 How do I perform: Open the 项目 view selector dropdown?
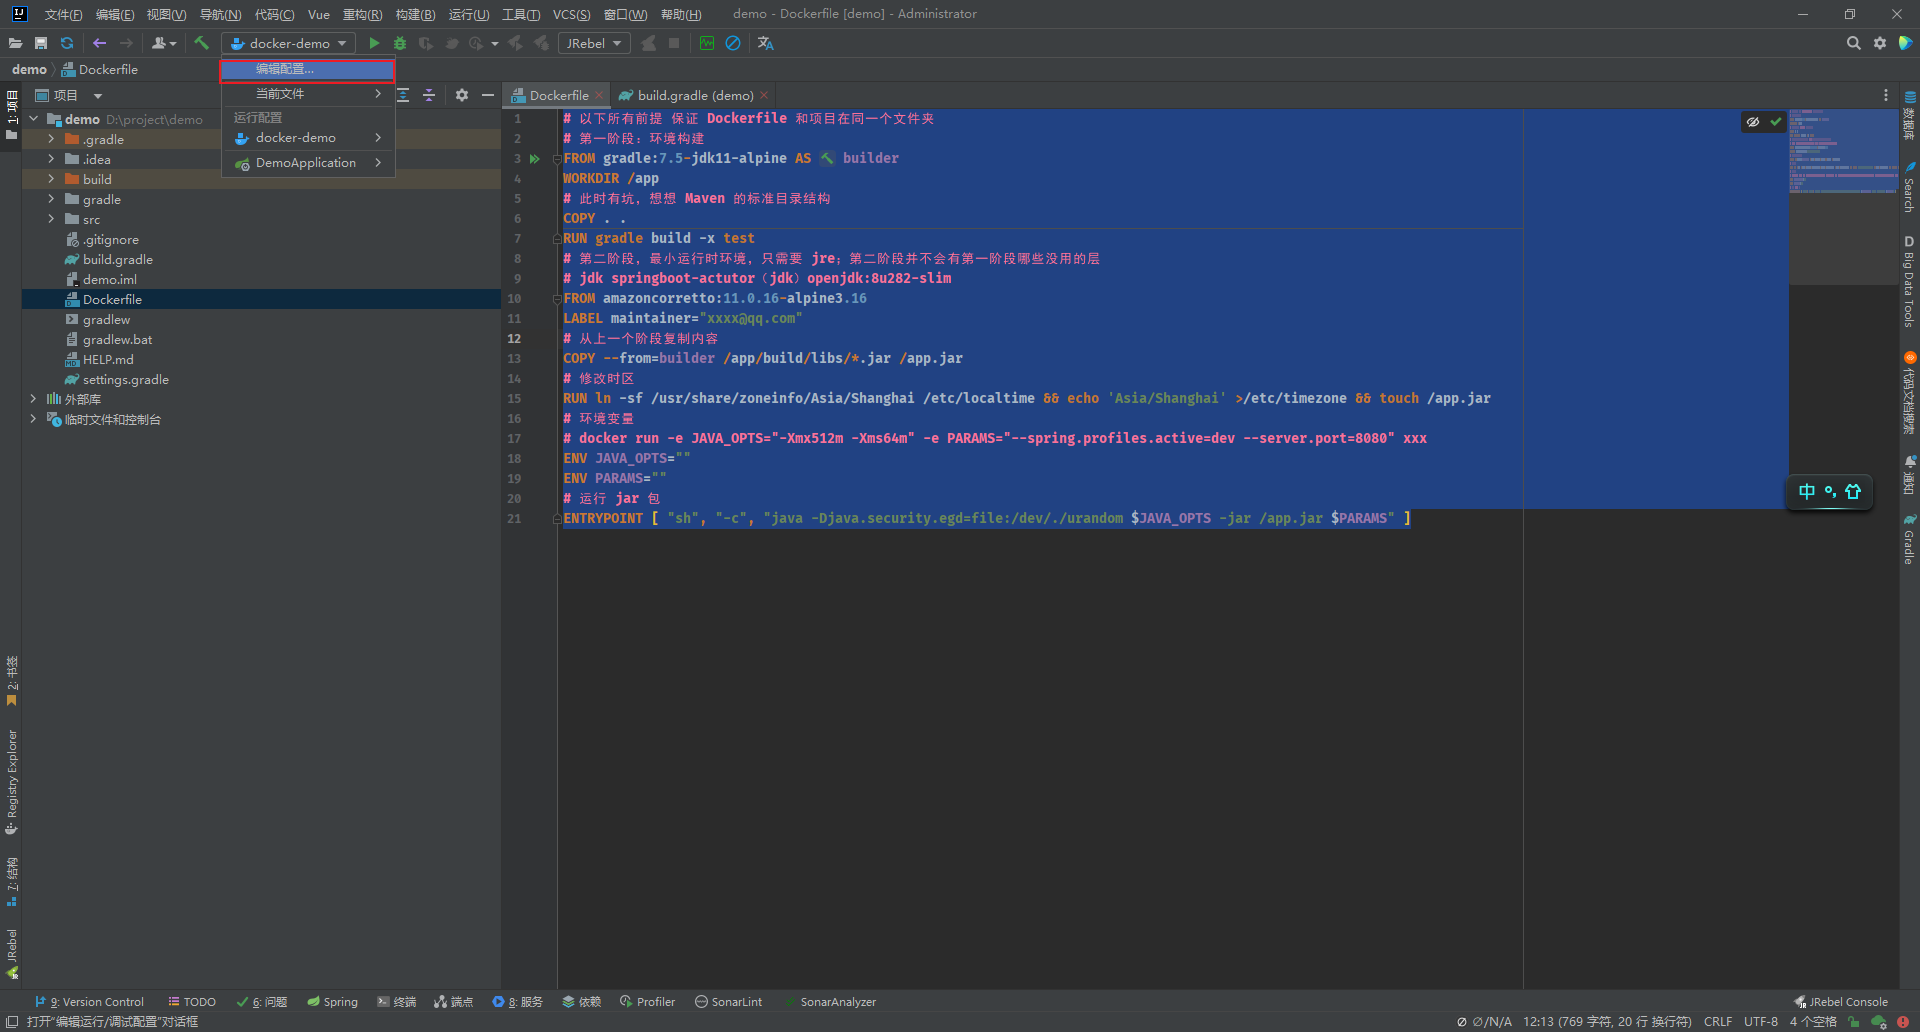tap(69, 95)
